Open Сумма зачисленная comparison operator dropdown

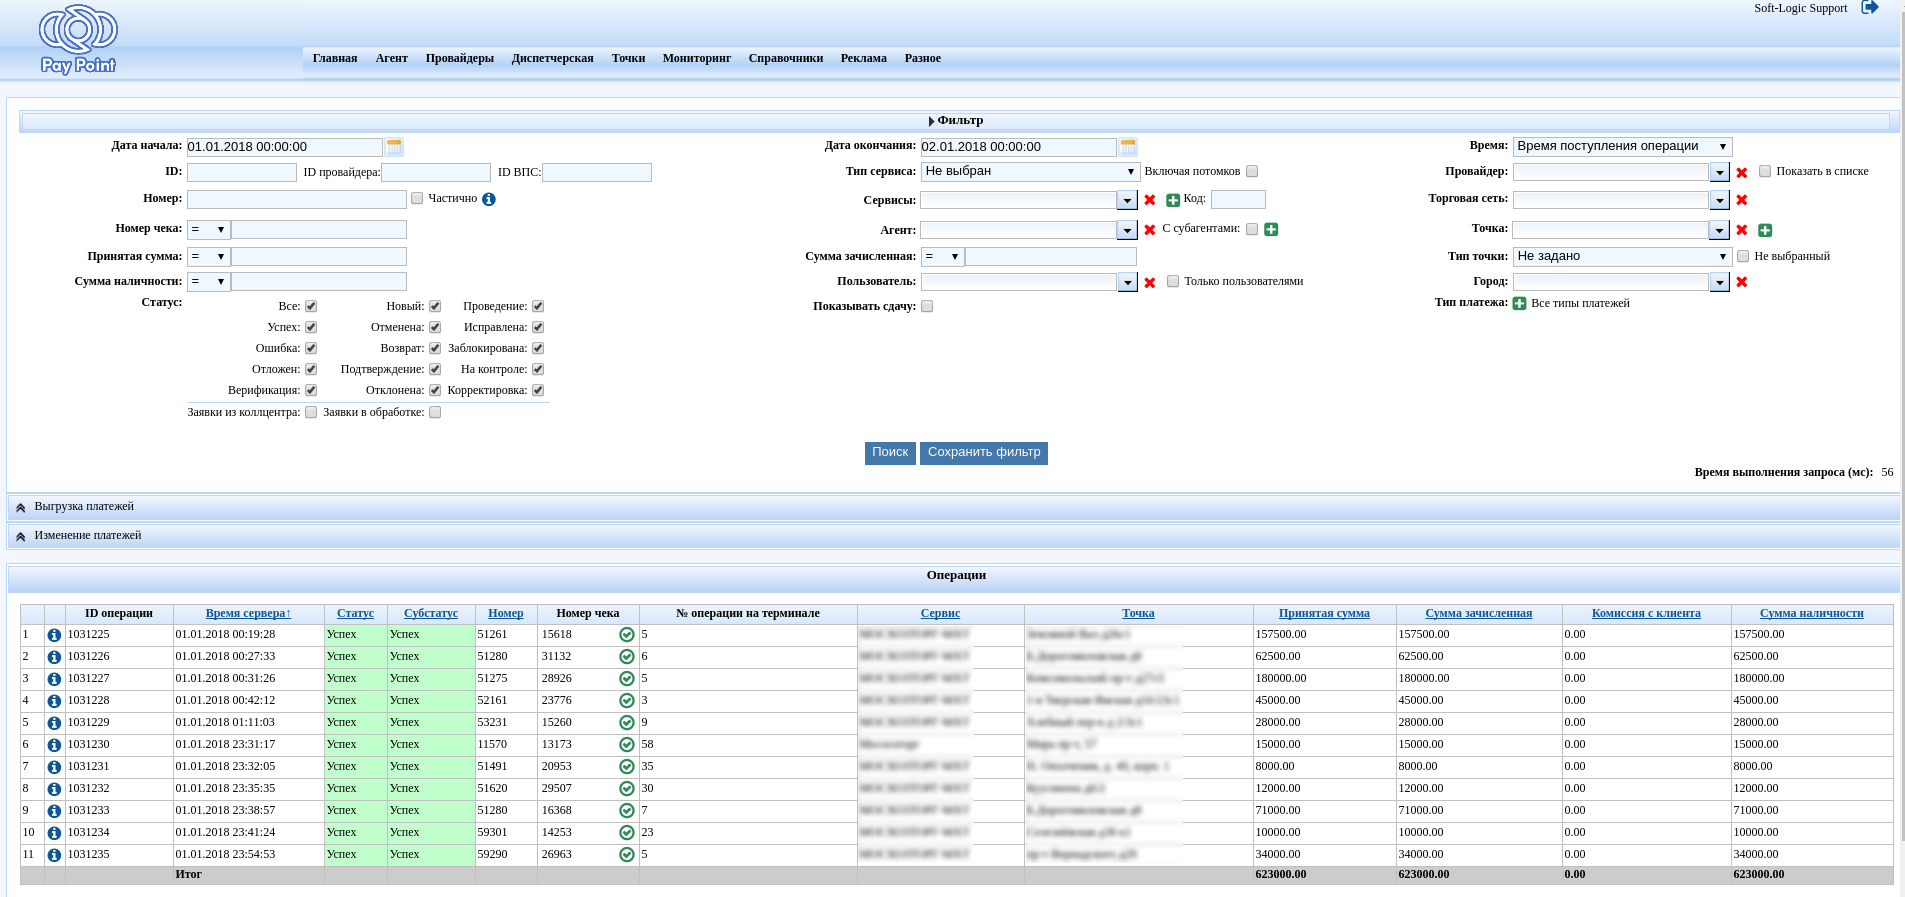tap(943, 256)
